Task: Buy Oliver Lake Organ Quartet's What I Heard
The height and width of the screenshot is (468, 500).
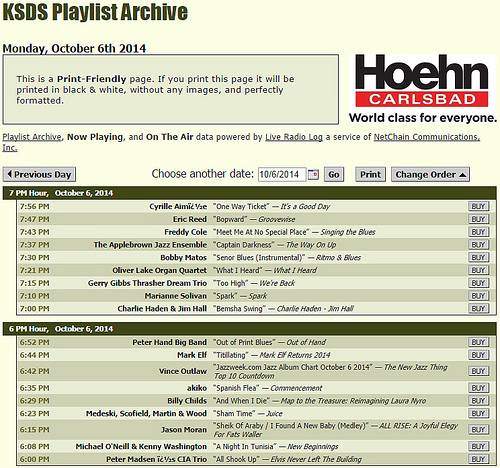Action: coord(478,270)
